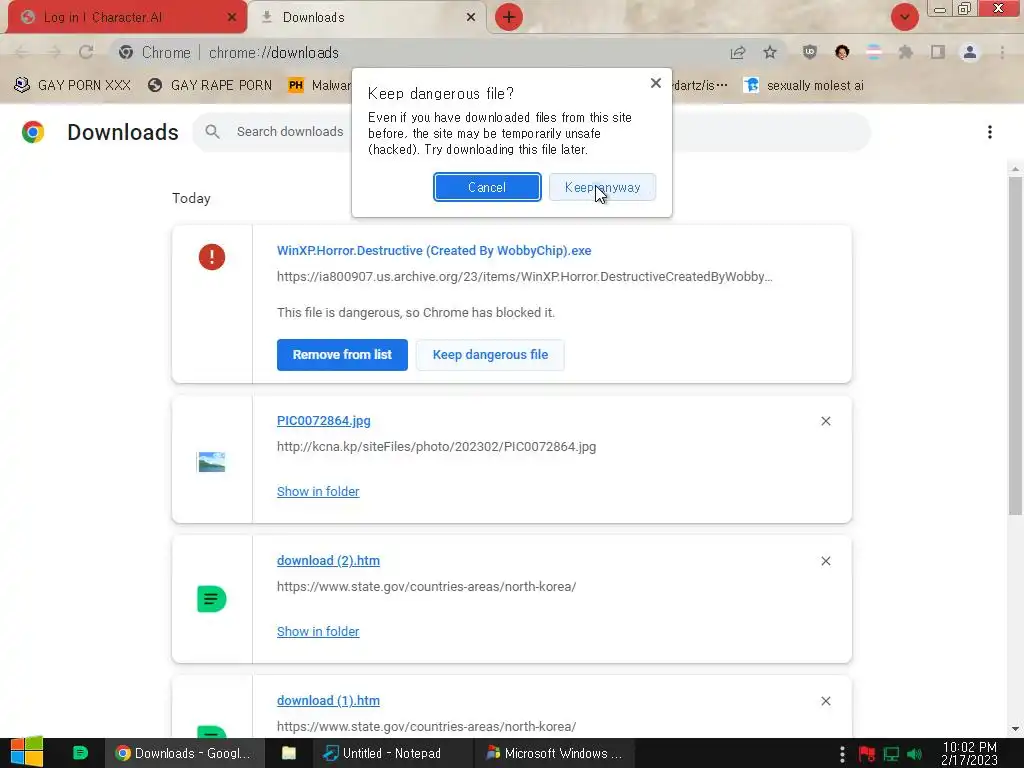
Task: Click the avatar face extension icon
Action: coord(842,52)
